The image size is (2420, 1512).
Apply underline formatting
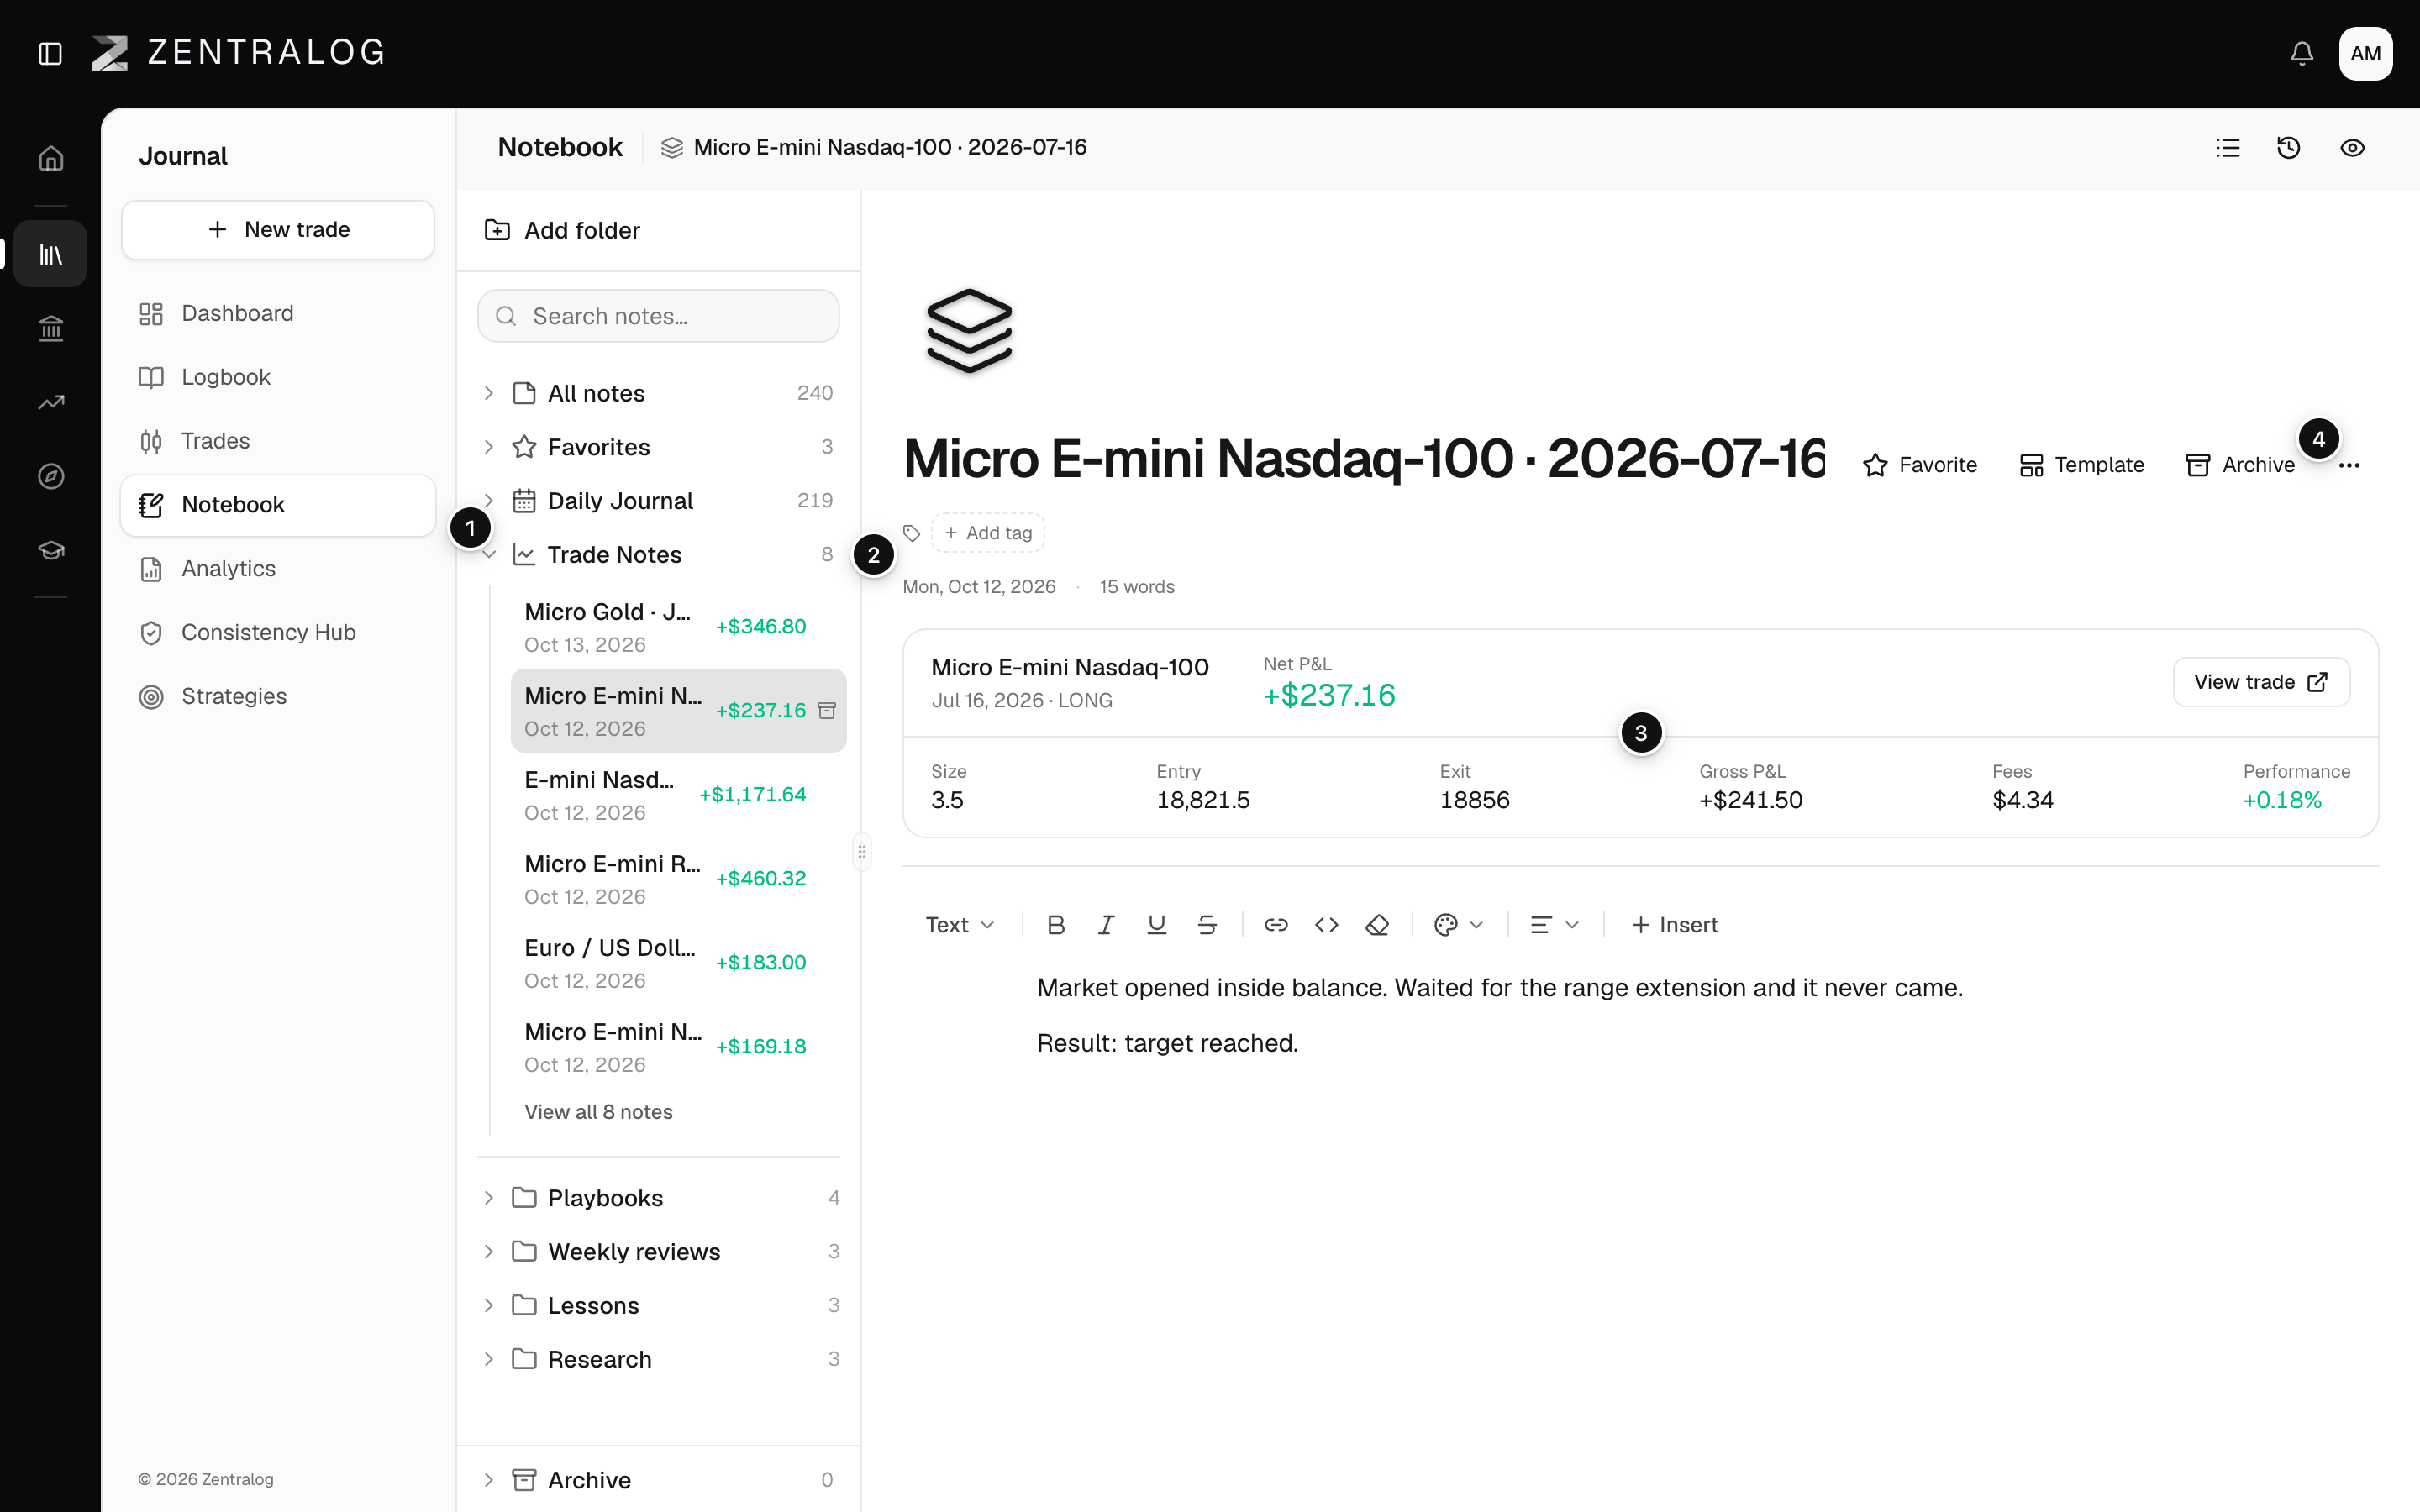coord(1157,925)
